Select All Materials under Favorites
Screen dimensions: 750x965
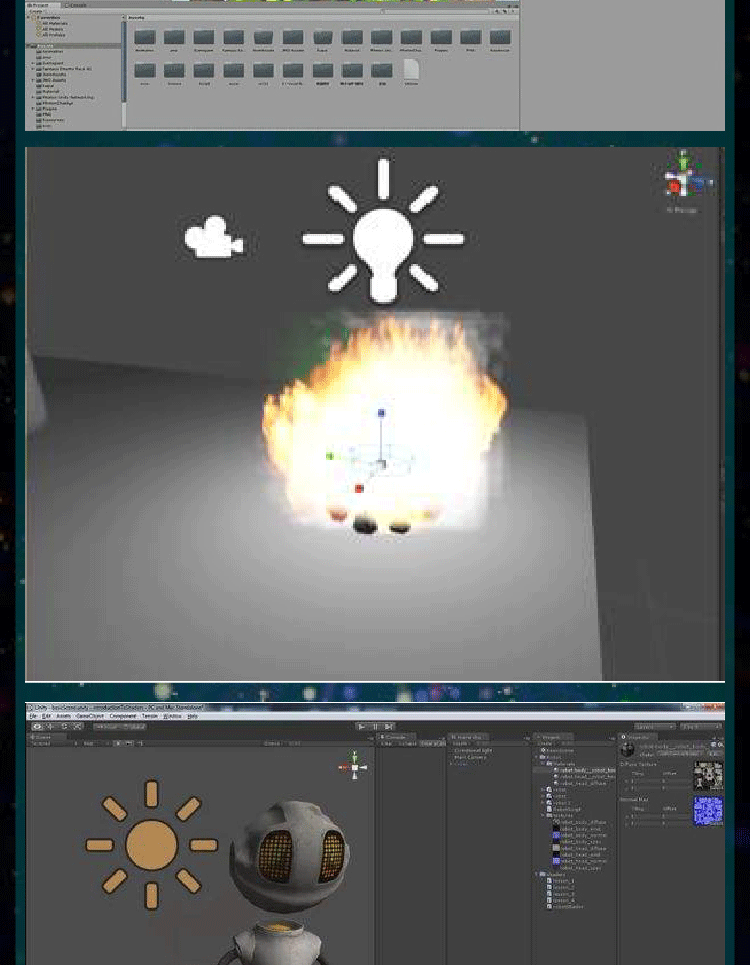pos(51,23)
